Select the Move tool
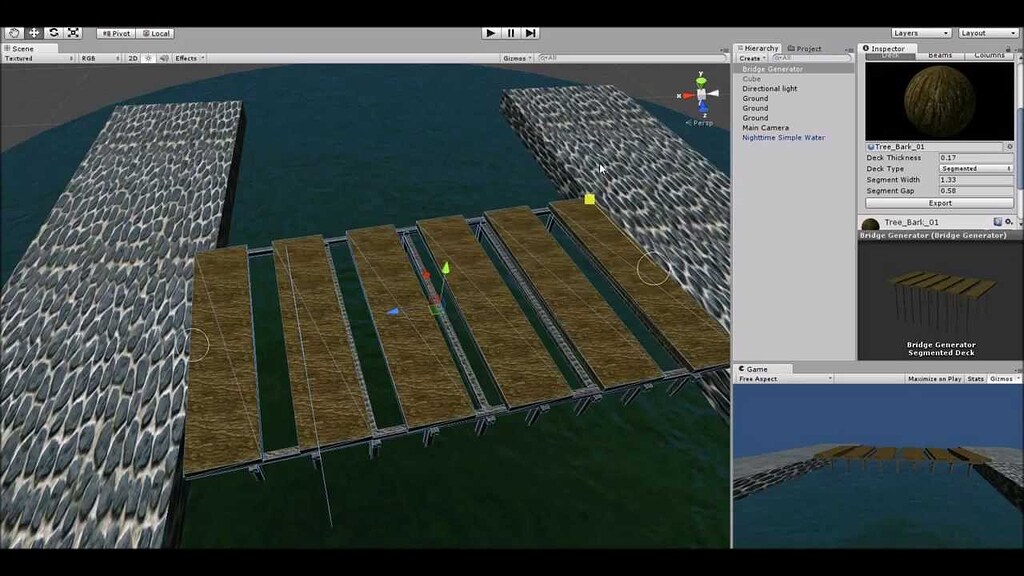The width and height of the screenshot is (1024, 576). click(x=34, y=33)
